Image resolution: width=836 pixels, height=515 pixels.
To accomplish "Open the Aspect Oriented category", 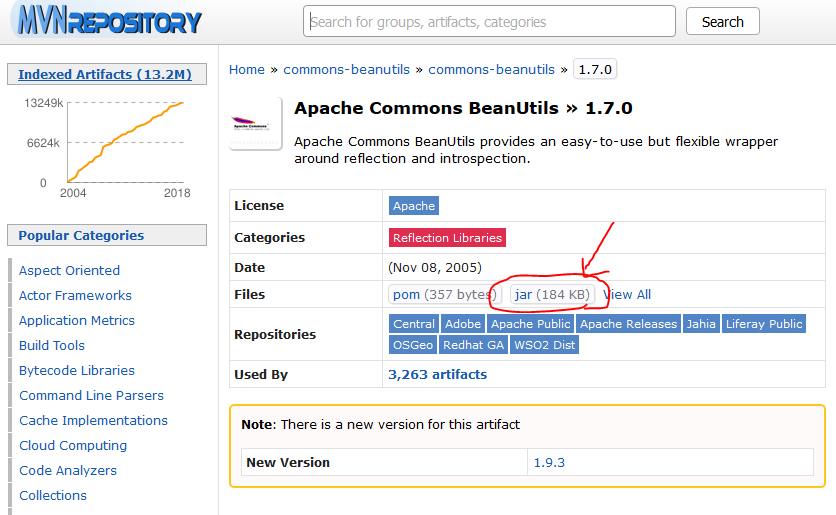I will [x=69, y=270].
